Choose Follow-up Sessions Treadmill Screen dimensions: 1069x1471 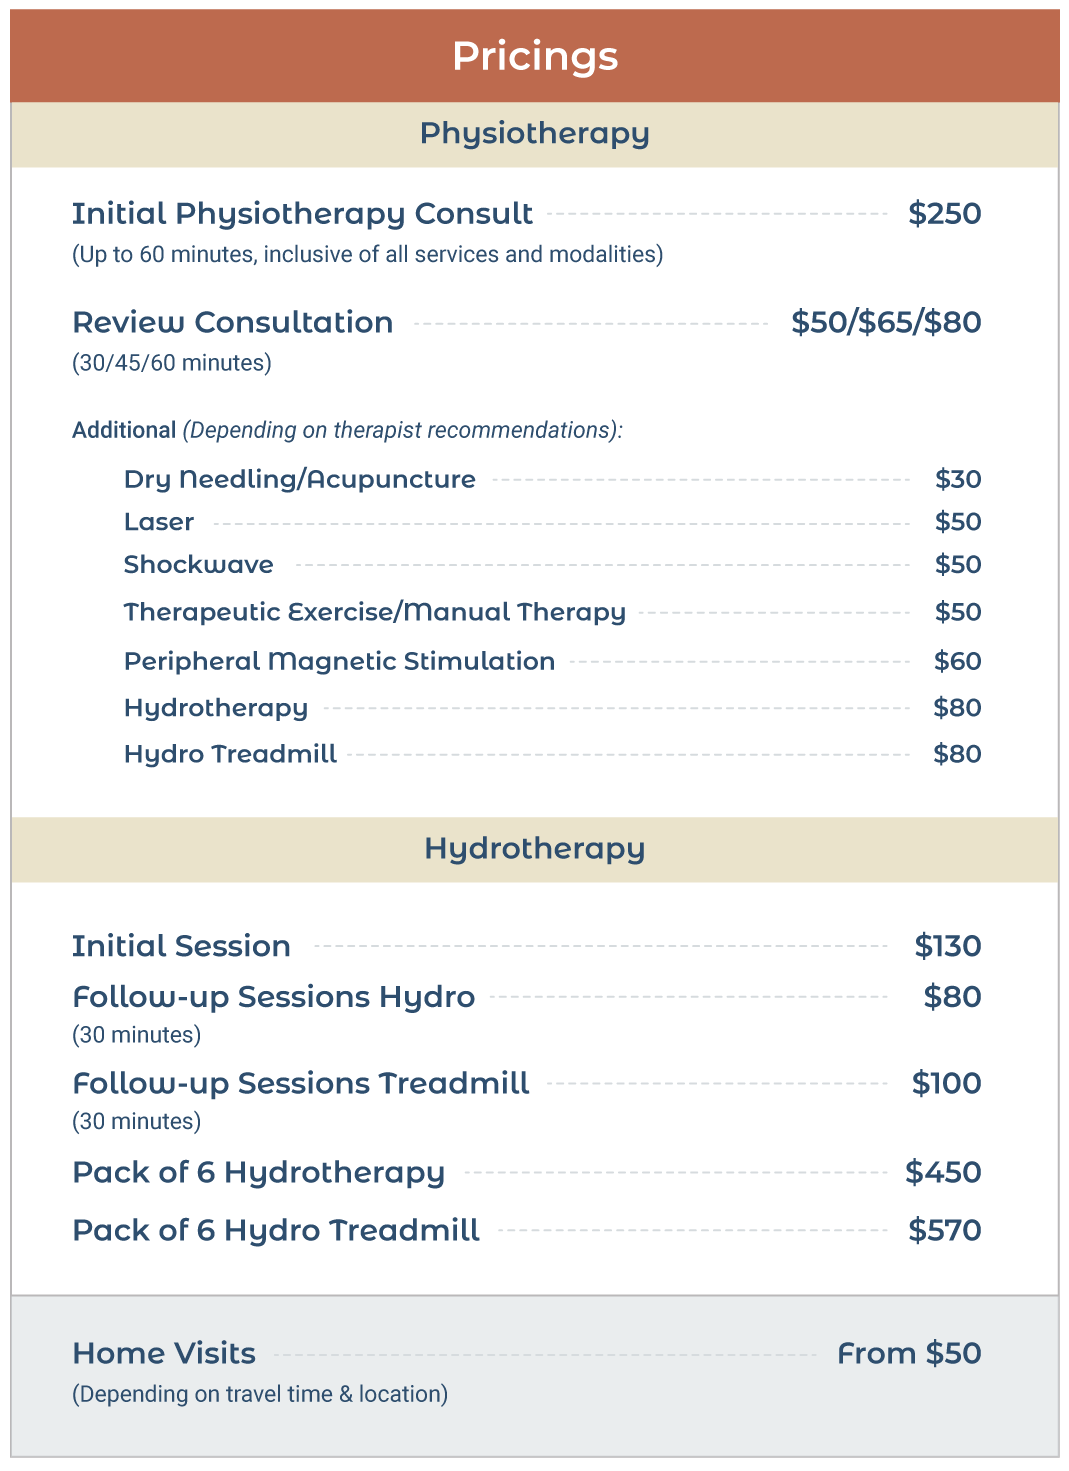tap(301, 1083)
